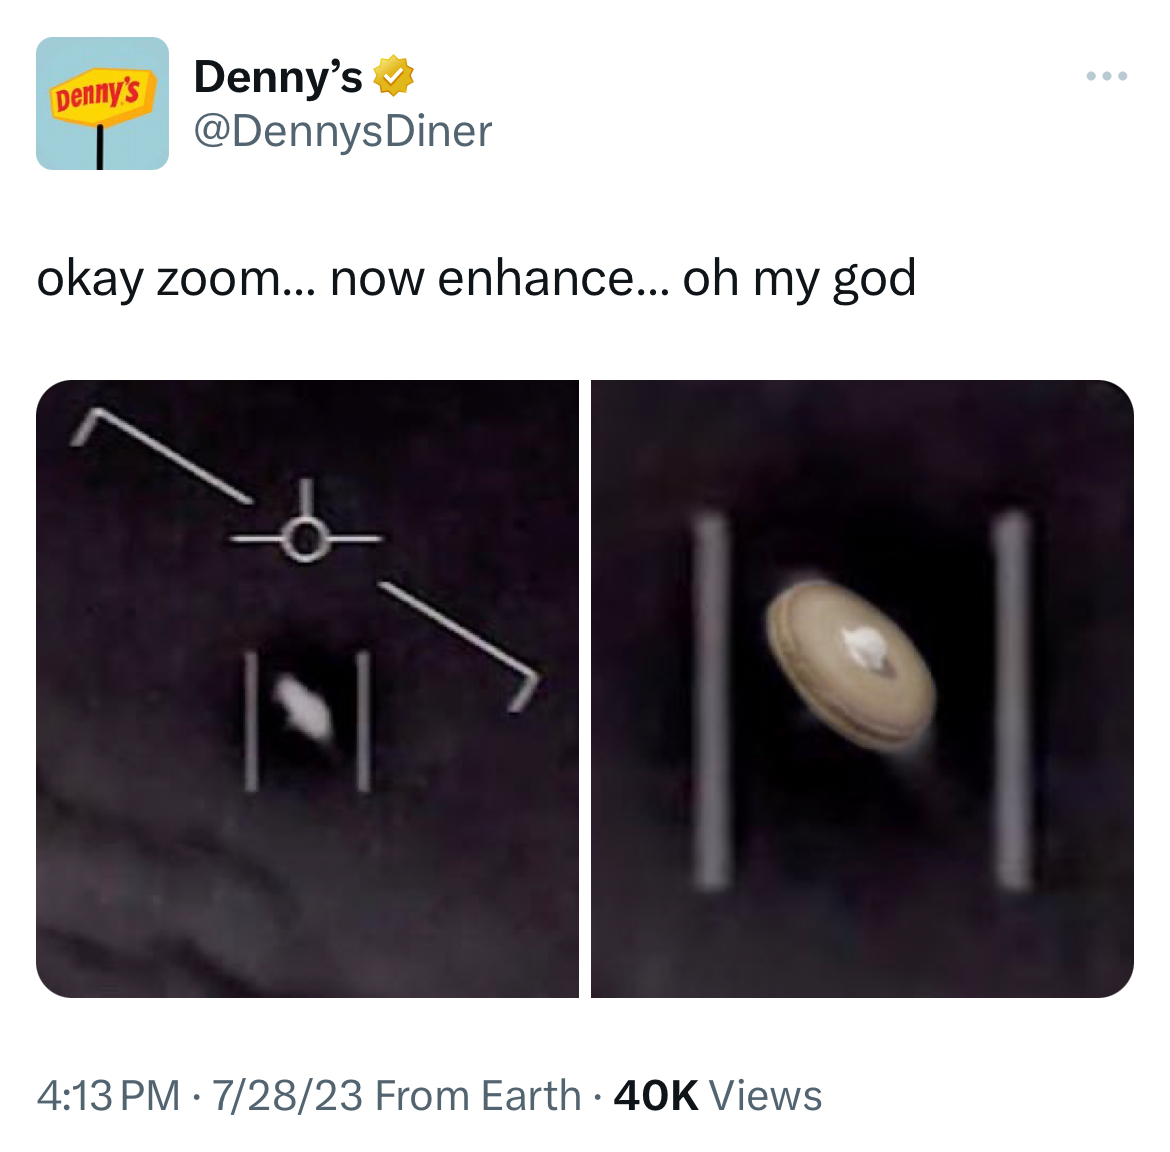
Task: Click the left vertical bar in right image
Action: click(710, 700)
